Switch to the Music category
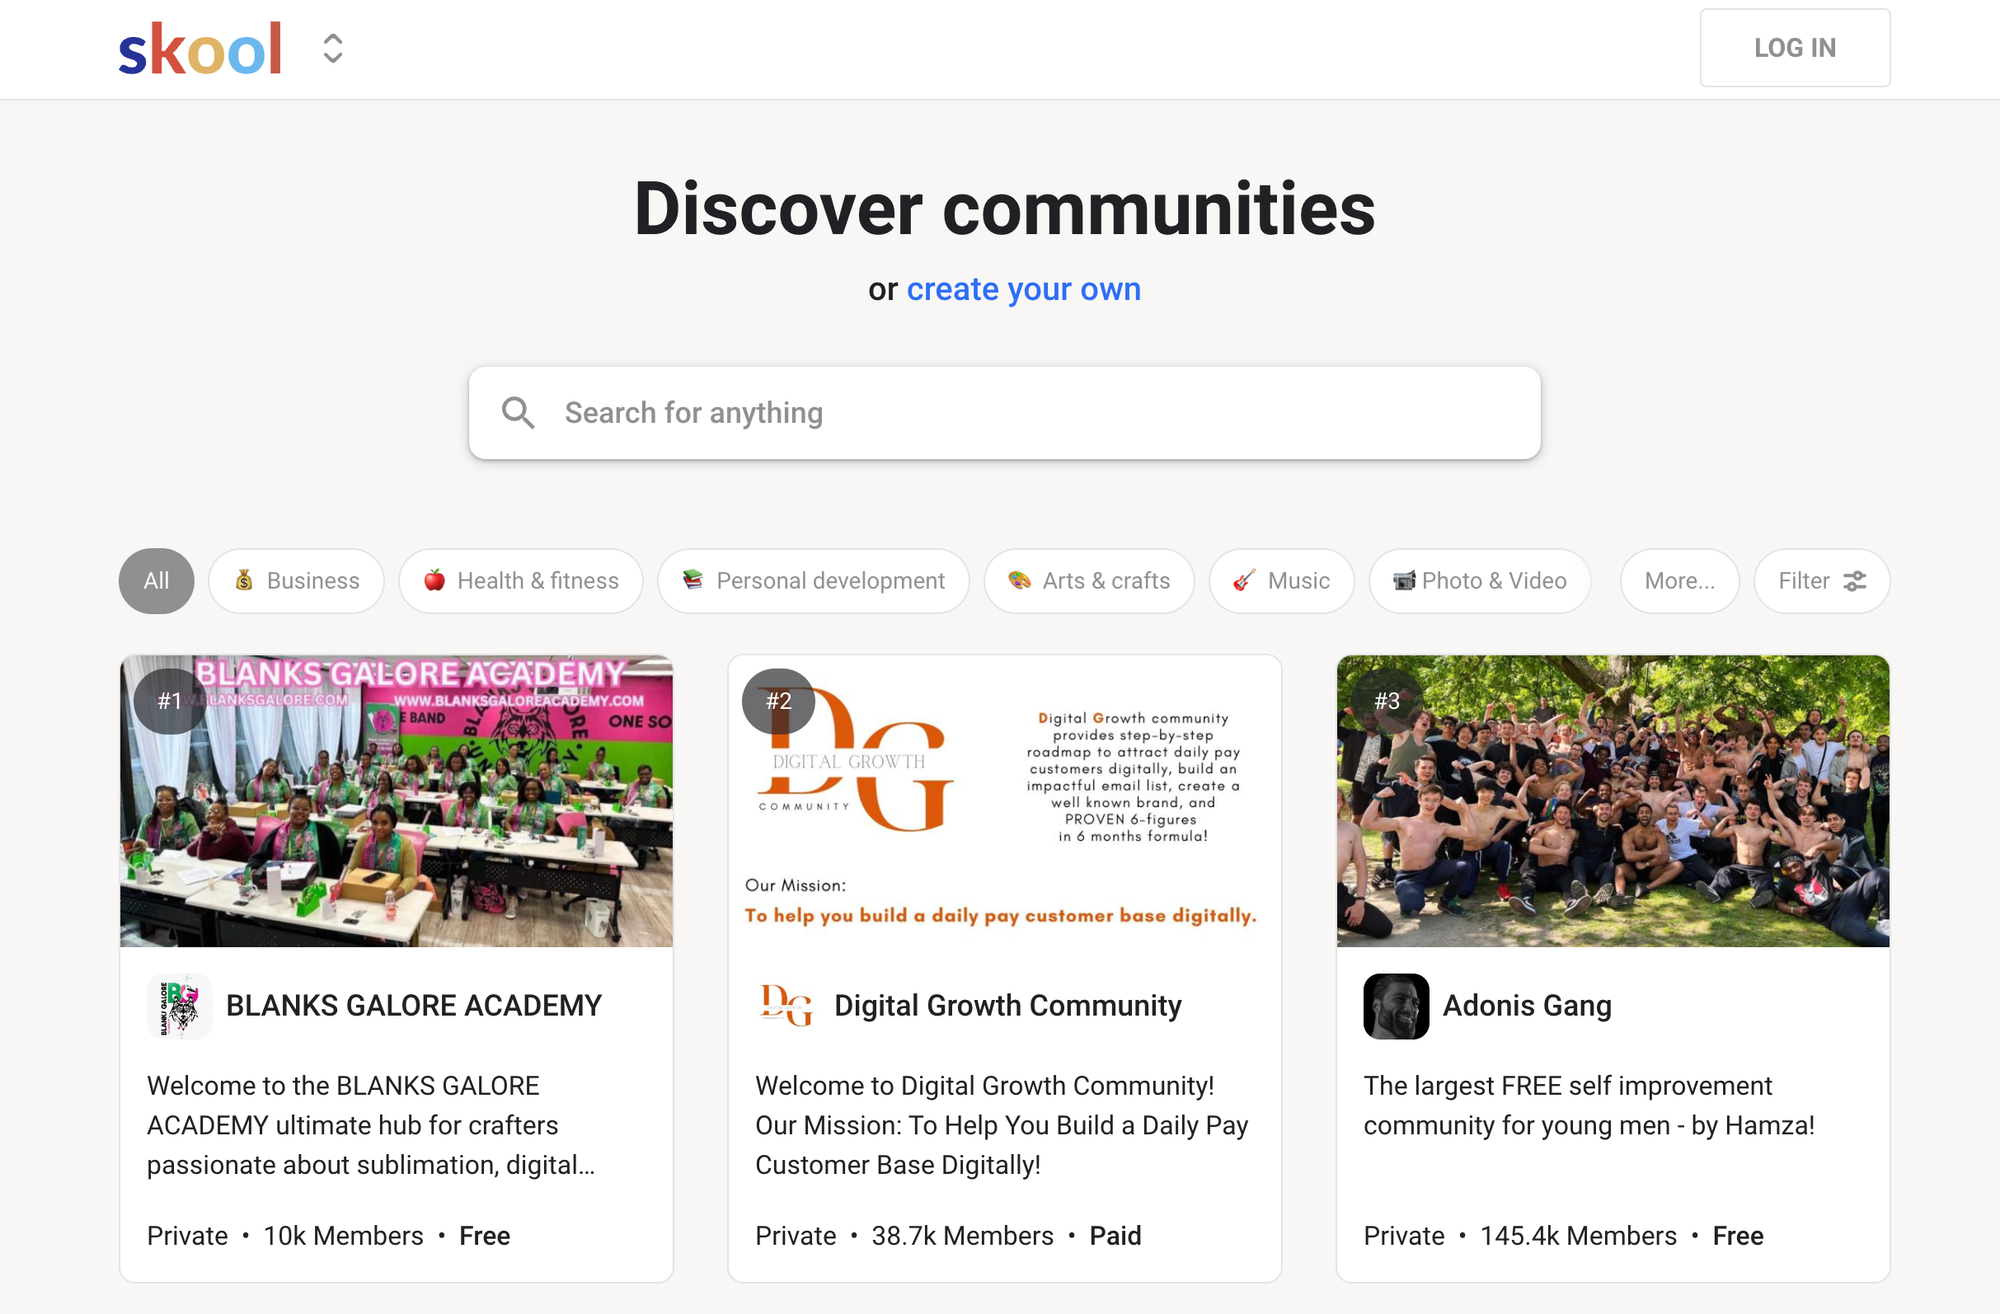The height and width of the screenshot is (1314, 2000). pos(1282,581)
